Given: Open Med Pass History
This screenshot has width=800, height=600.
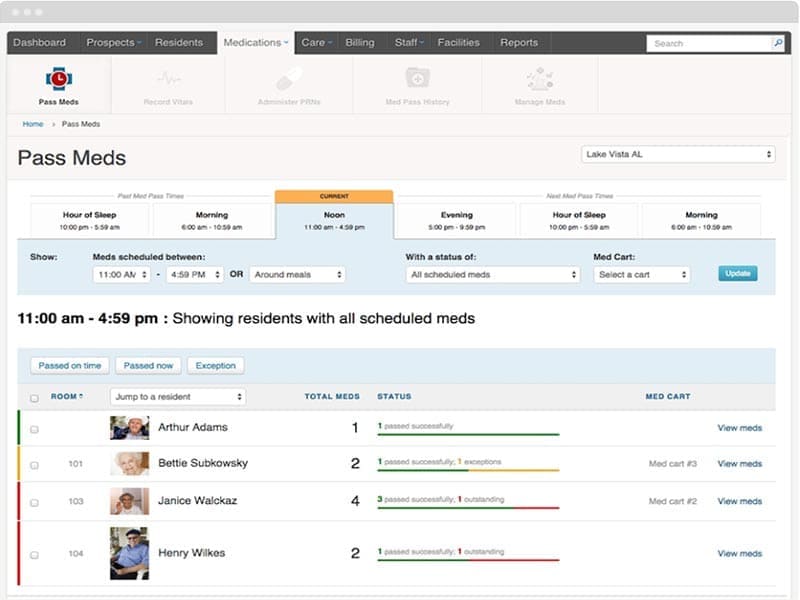Looking at the screenshot, I should click(x=415, y=80).
